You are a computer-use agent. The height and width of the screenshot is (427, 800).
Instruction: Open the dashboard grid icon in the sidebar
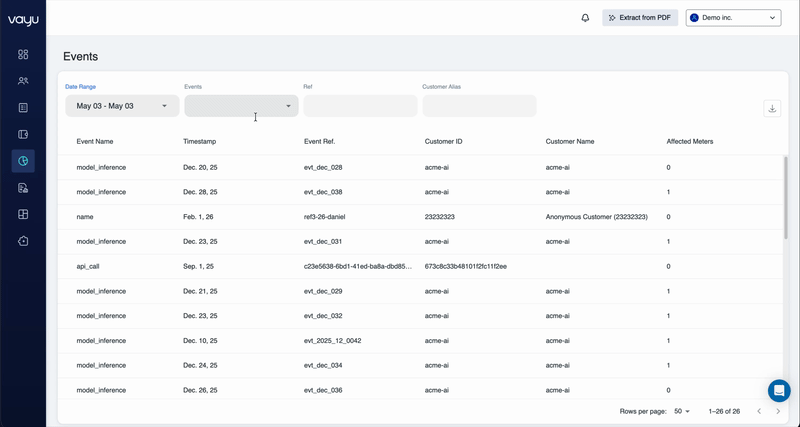click(x=23, y=54)
